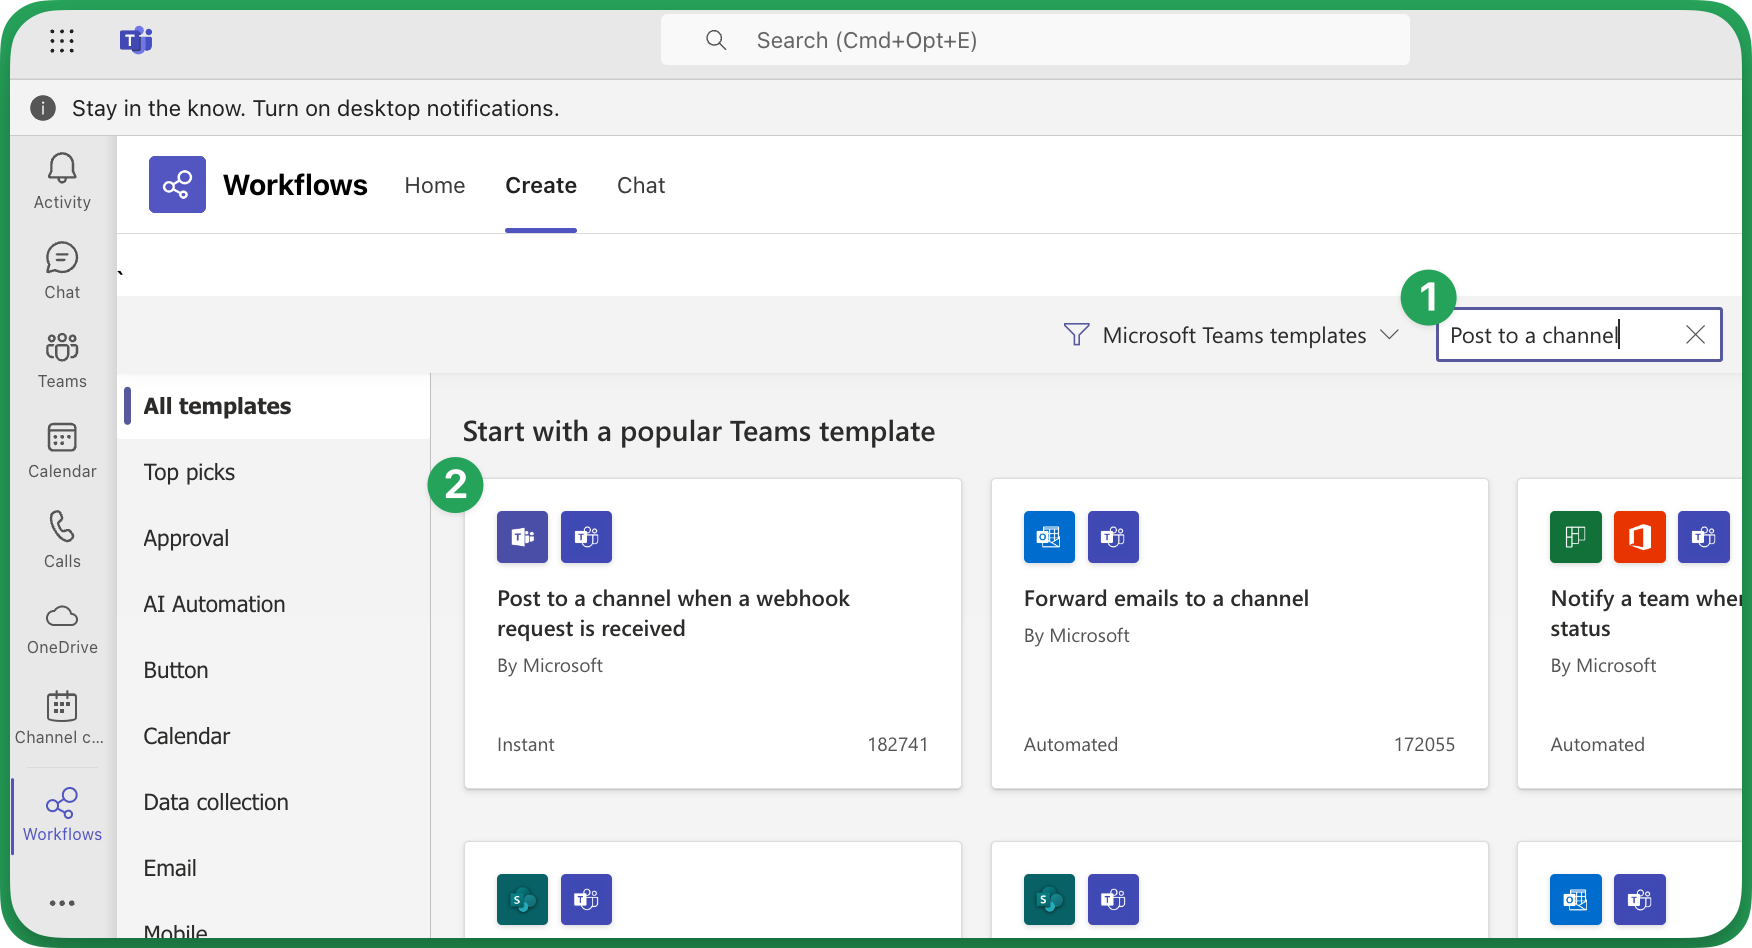Open Calendar in the left app sidebar
Image resolution: width=1752 pixels, height=948 pixels.
pyautogui.click(x=62, y=450)
